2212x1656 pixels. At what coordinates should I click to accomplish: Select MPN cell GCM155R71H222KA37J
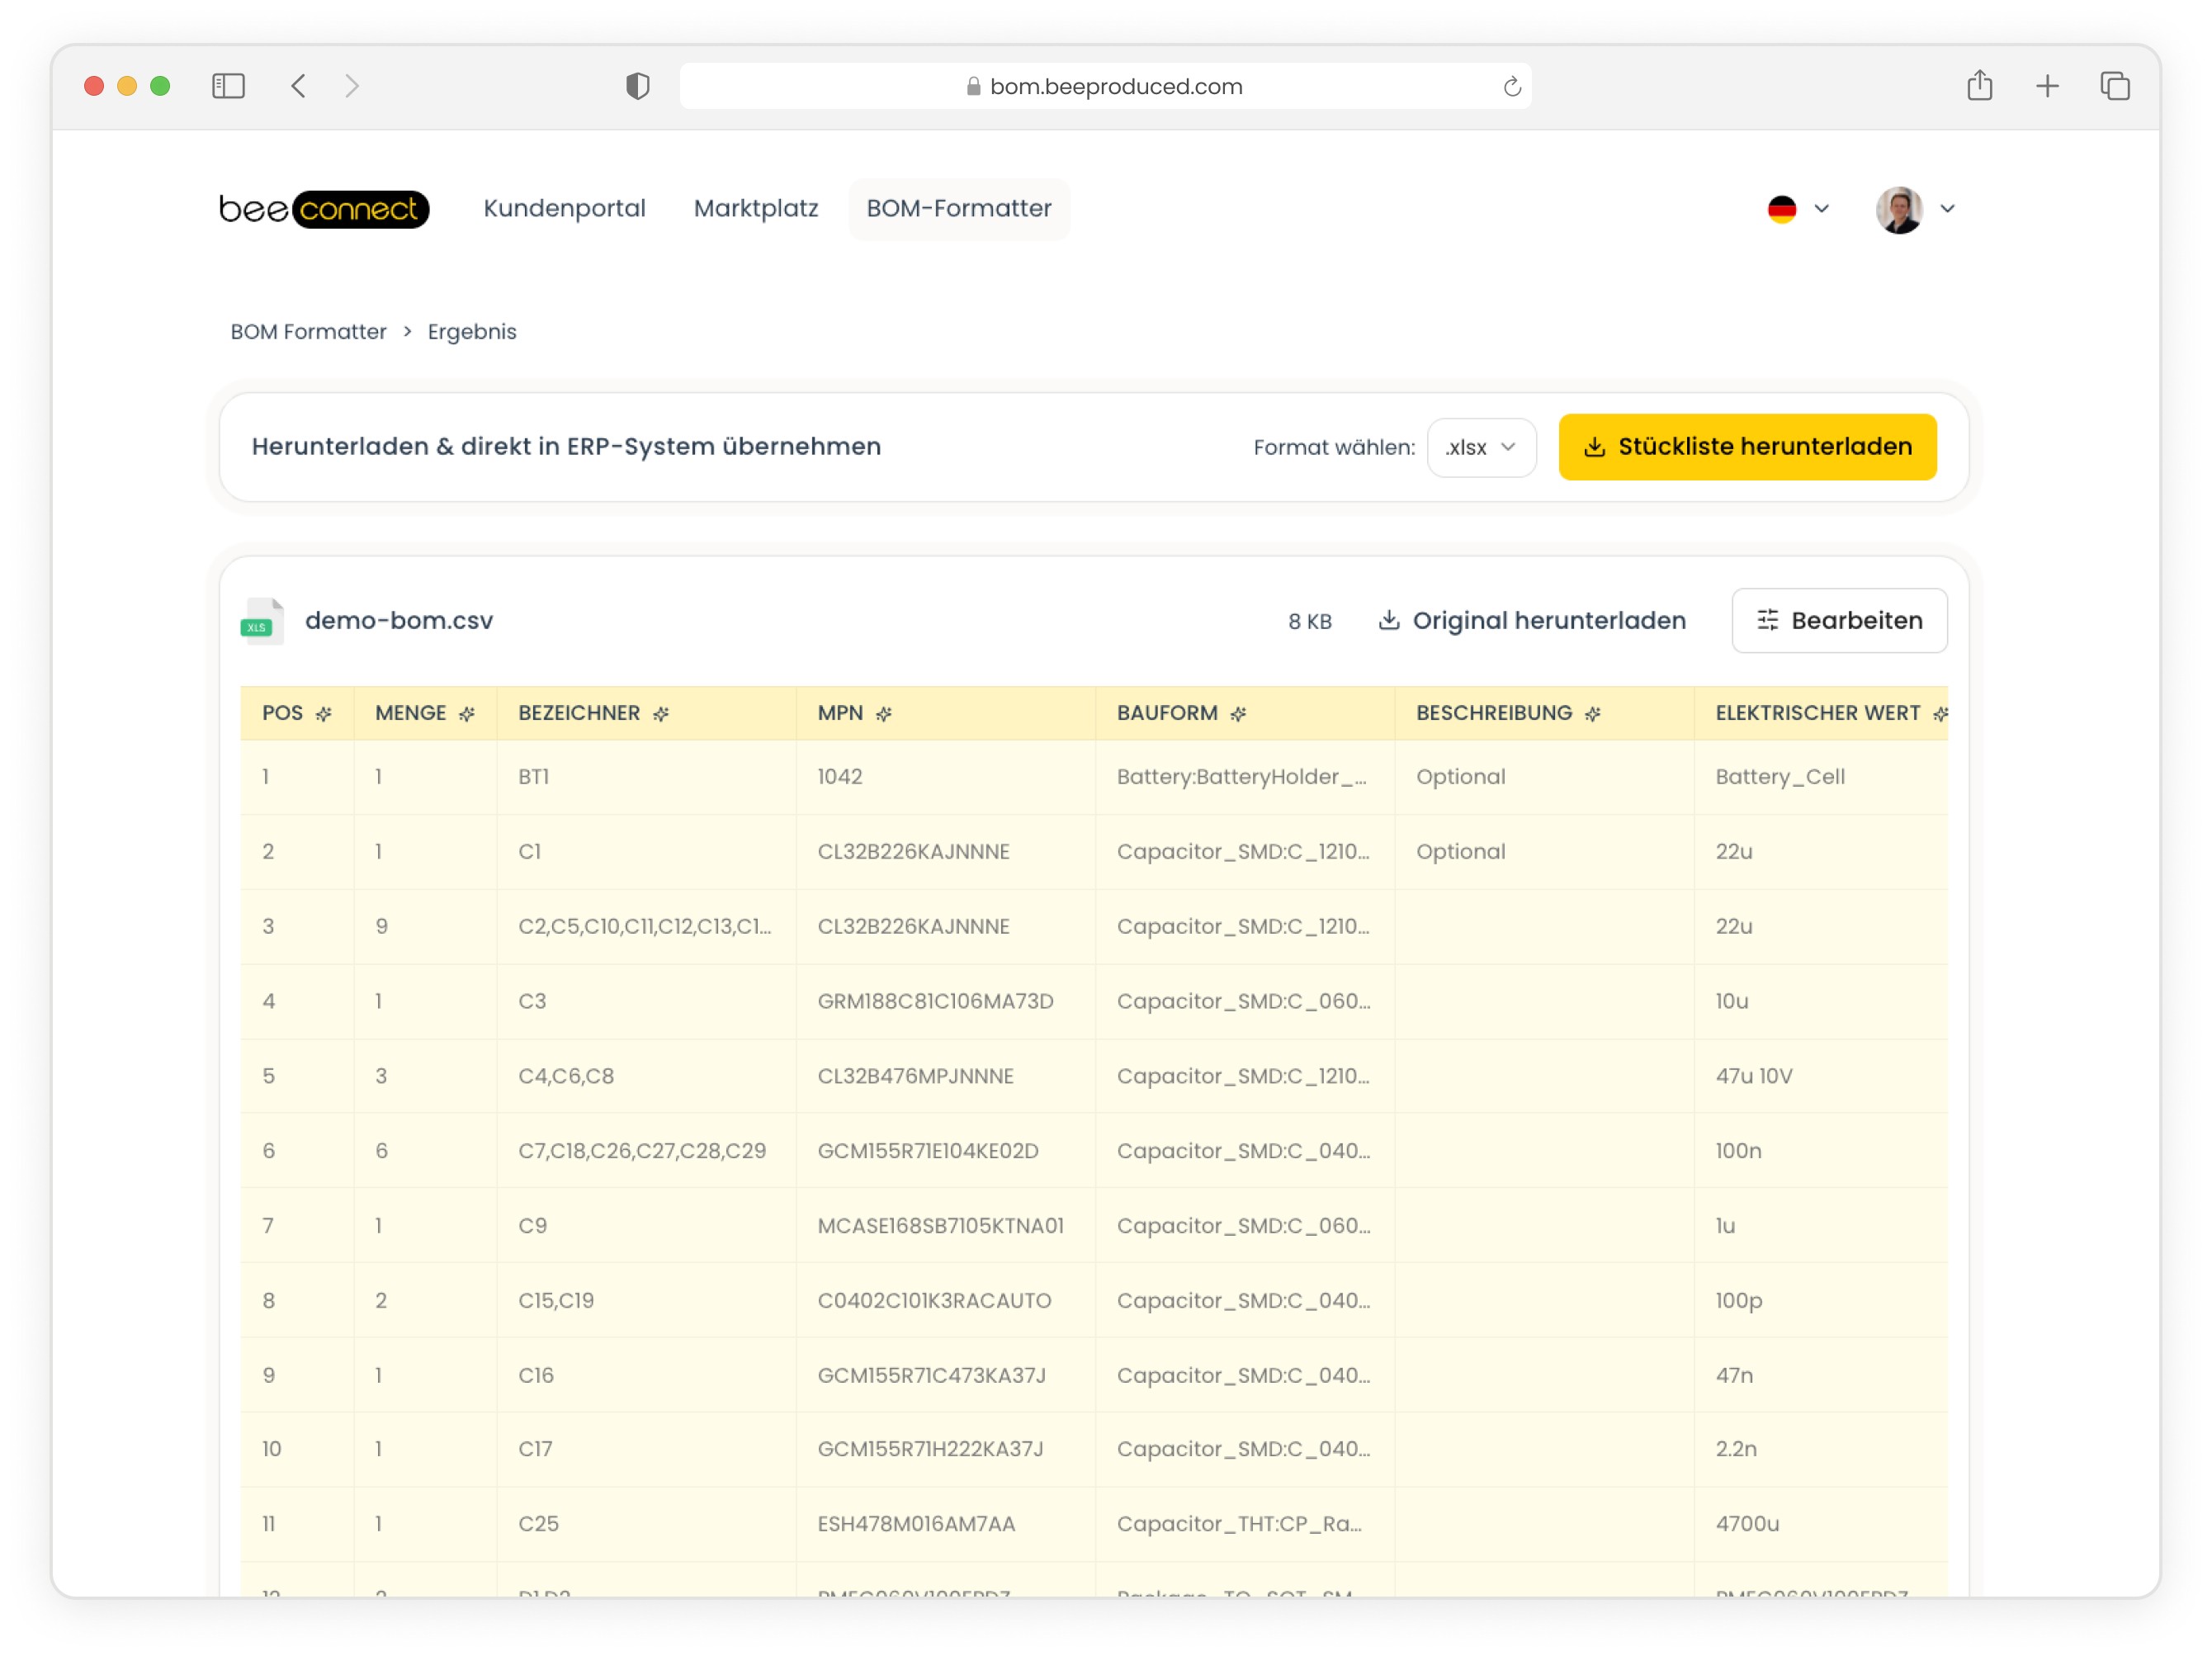[x=945, y=1449]
